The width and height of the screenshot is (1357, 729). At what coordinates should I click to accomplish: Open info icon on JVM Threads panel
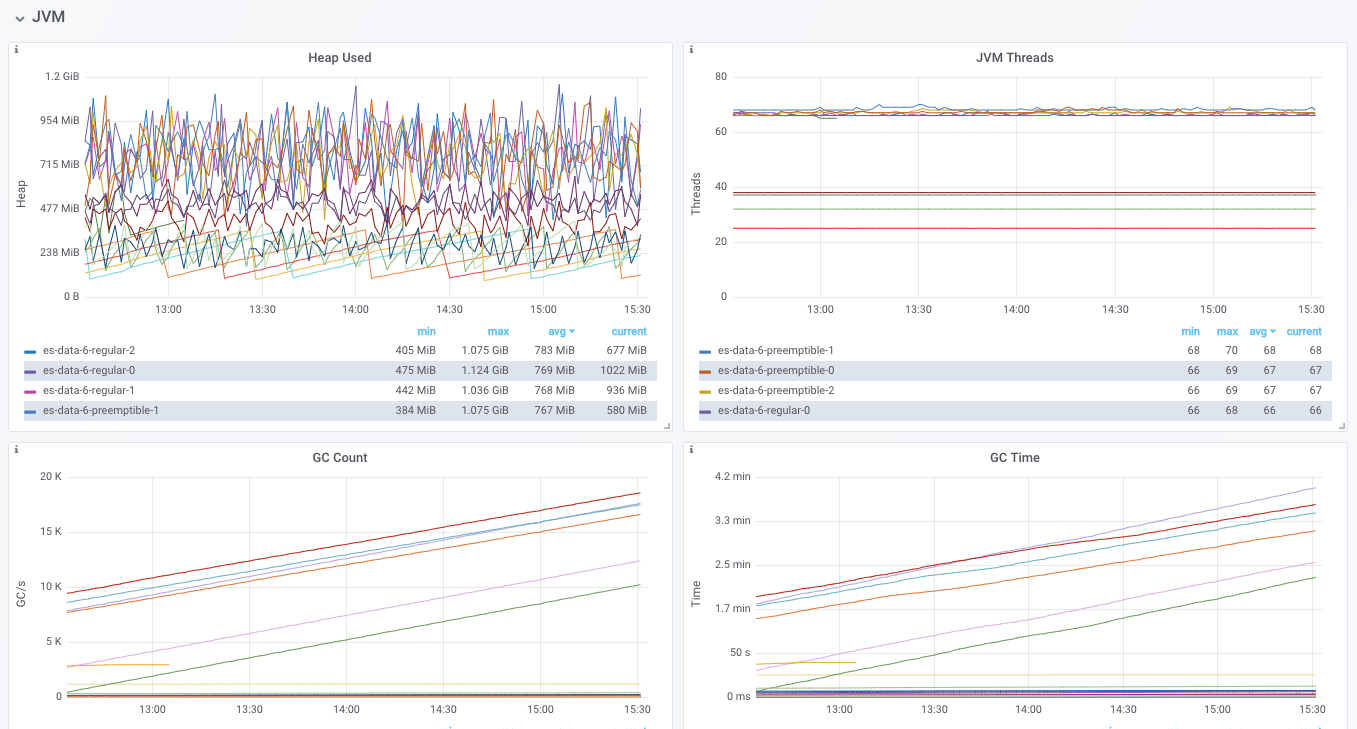pyautogui.click(x=691, y=49)
